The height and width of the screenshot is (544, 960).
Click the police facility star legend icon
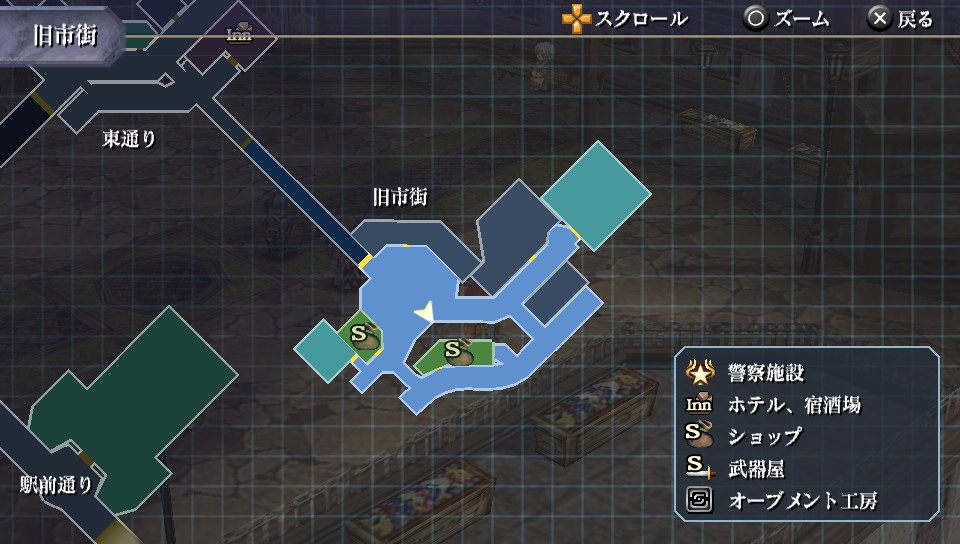pyautogui.click(x=700, y=371)
